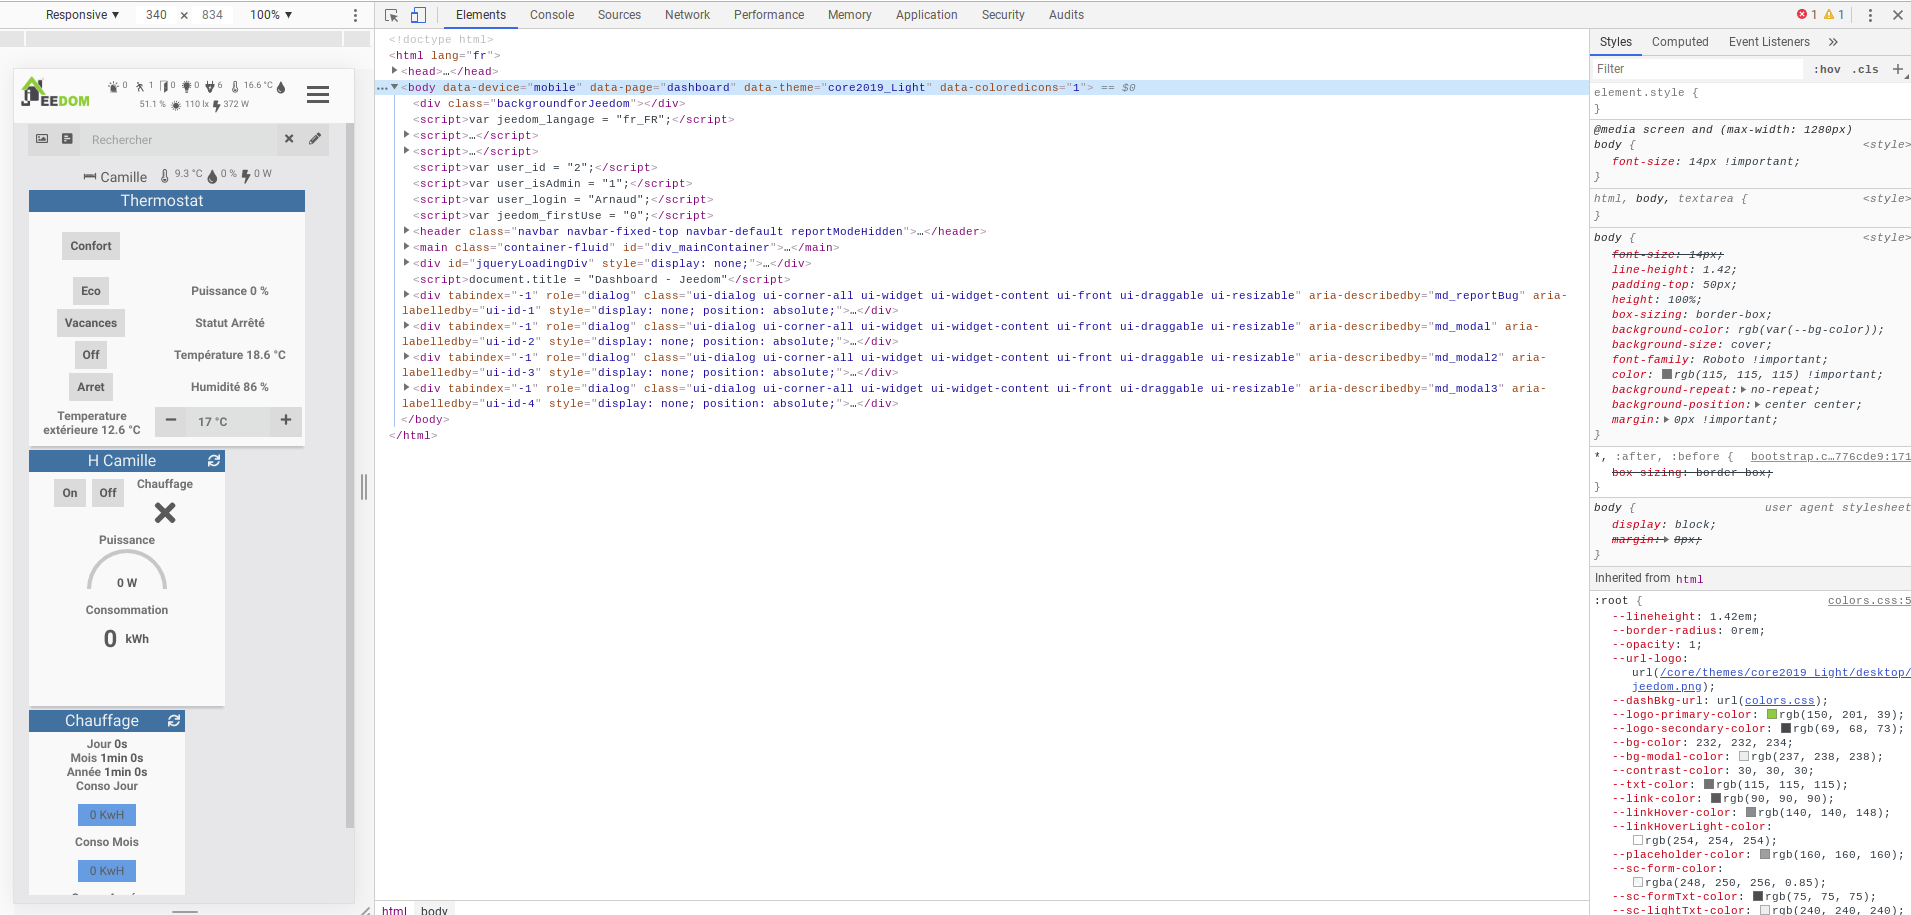The image size is (1911, 915).
Task: Select the Confort thermostat mode
Action: click(x=91, y=246)
